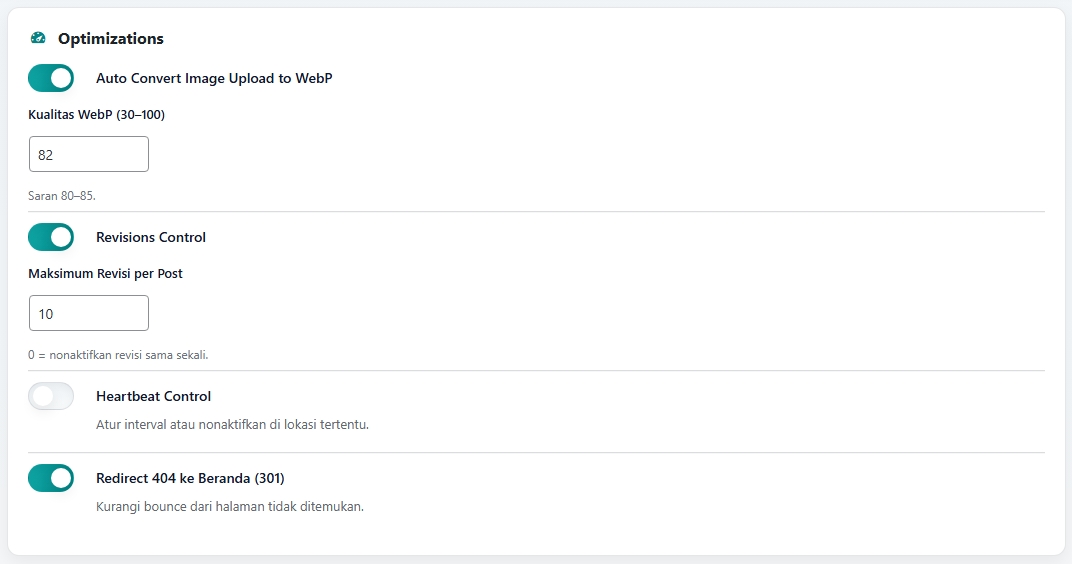Viewport: 1072px width, 564px height.
Task: Click the Kualitas WebP (30–100) label
Action: [96, 115]
